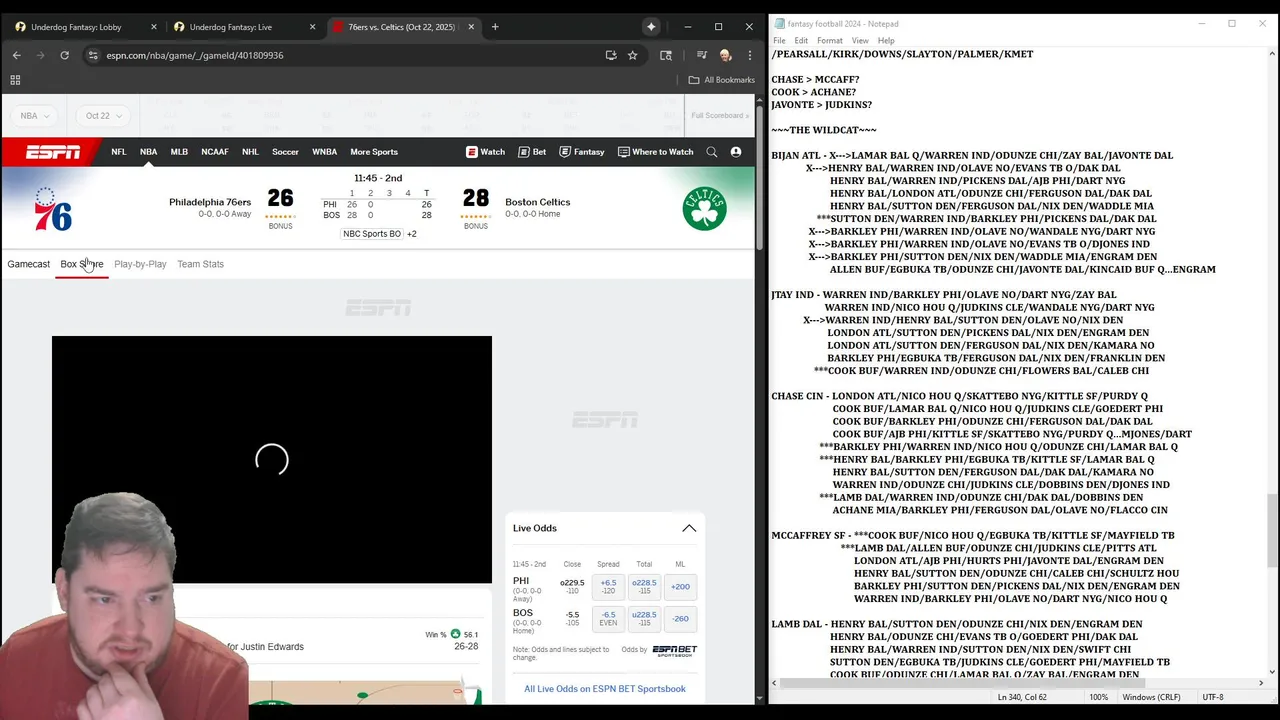Viewport: 1280px width, 720px height.
Task: Expand the Oct 22 date dropdown
Action: click(x=103, y=115)
